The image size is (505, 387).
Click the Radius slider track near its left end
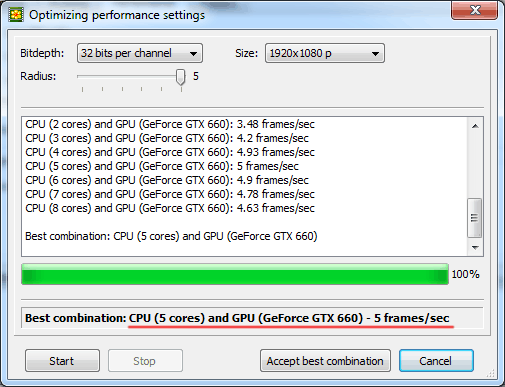(87, 76)
